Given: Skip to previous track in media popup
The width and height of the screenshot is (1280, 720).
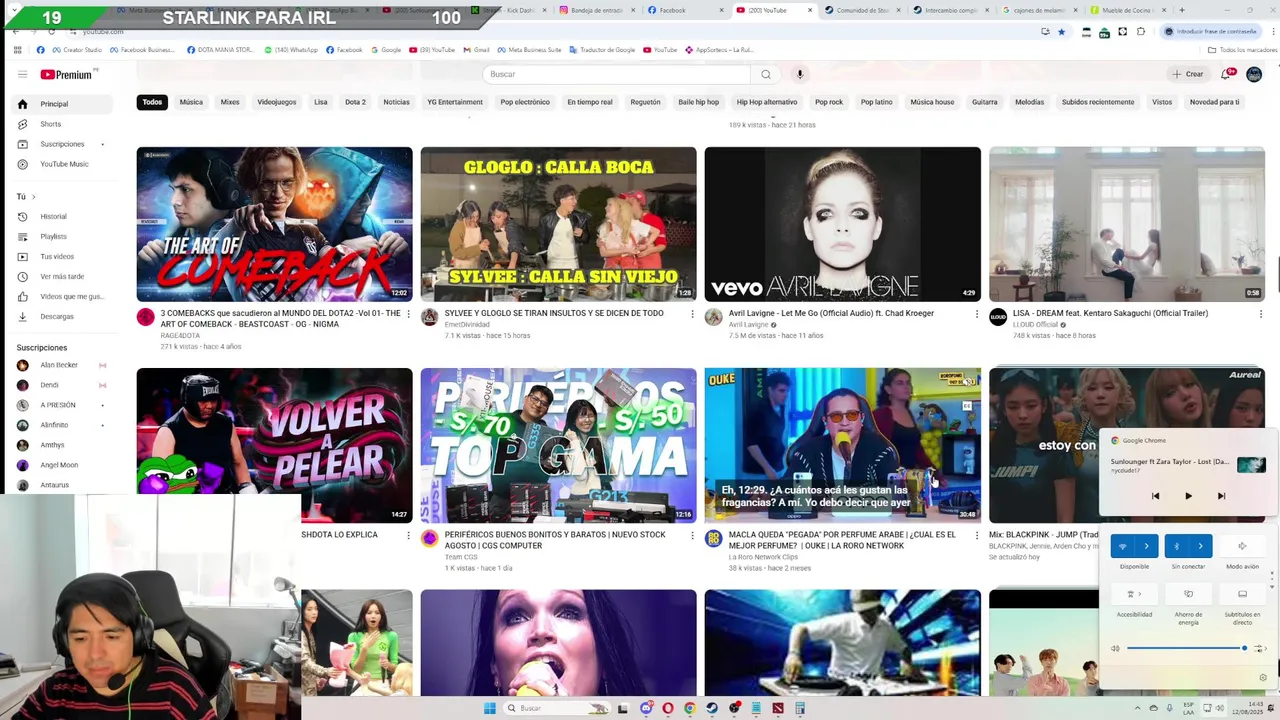Looking at the screenshot, I should pos(1155,496).
